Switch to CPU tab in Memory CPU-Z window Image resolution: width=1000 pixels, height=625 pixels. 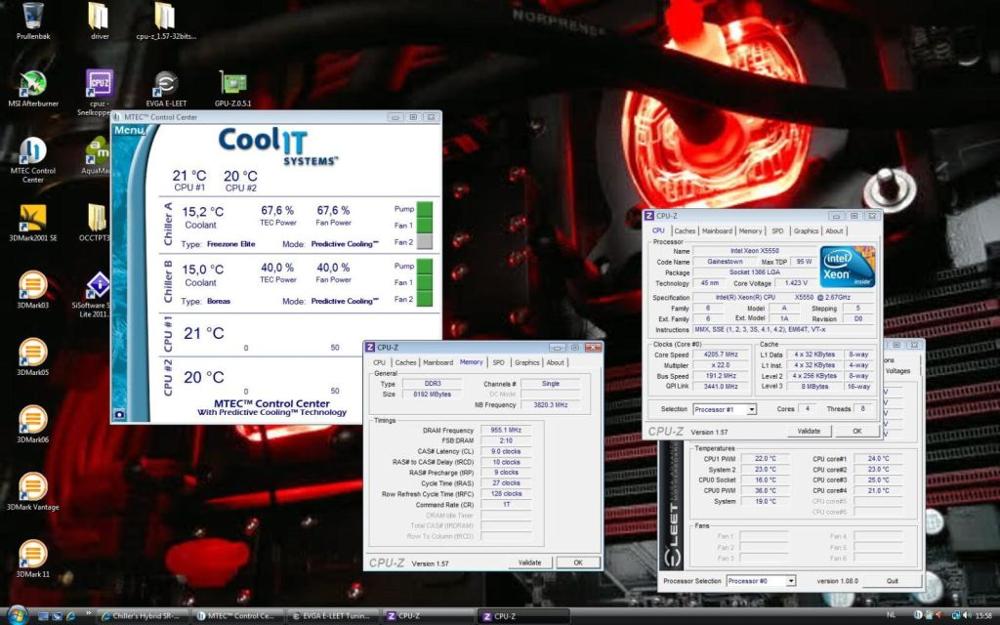click(379, 362)
